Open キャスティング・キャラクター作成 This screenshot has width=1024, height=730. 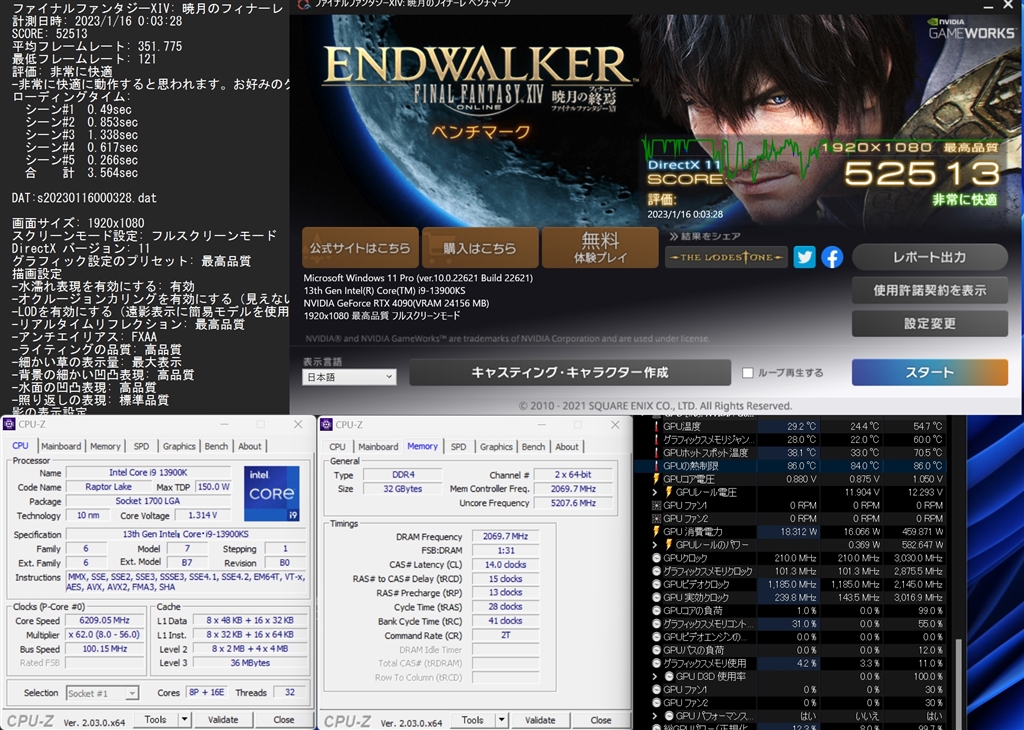pyautogui.click(x=569, y=372)
